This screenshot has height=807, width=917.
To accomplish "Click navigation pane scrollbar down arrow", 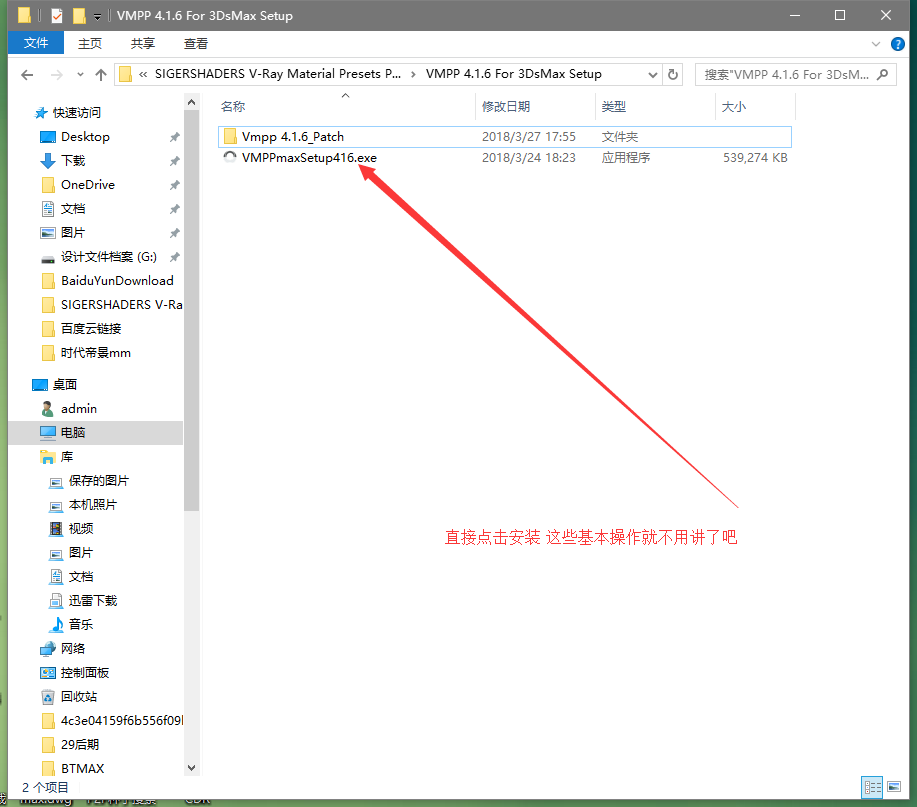I will [191, 768].
